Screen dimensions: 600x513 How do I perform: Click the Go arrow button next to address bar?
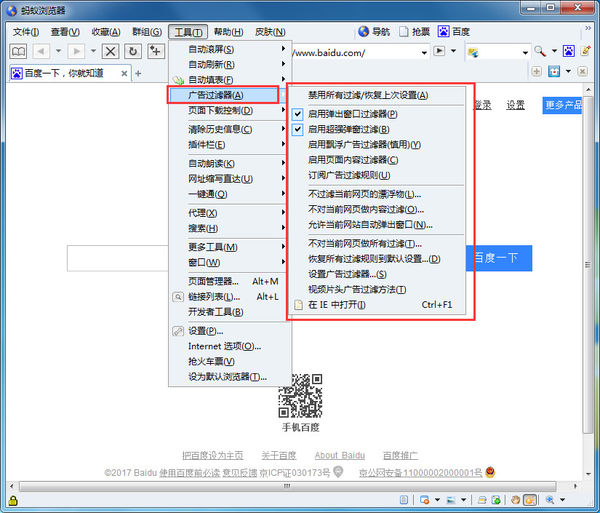(439, 51)
